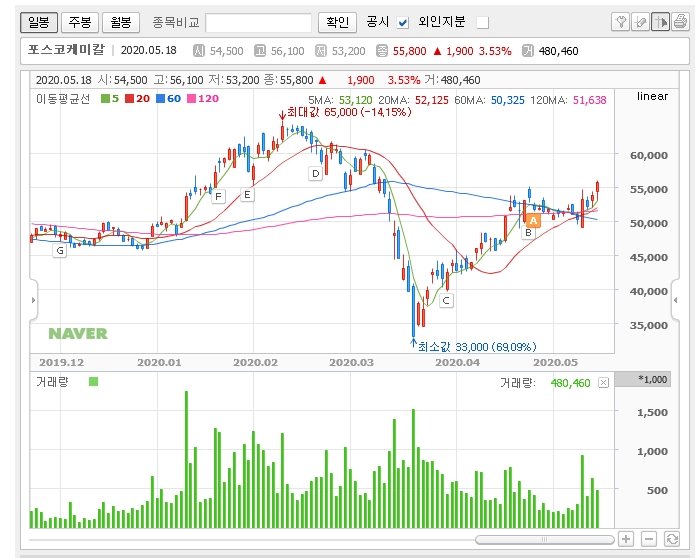The height and width of the screenshot is (558, 700).
Task: Switch to 일봉 daily chart tab
Action: pos(39,22)
